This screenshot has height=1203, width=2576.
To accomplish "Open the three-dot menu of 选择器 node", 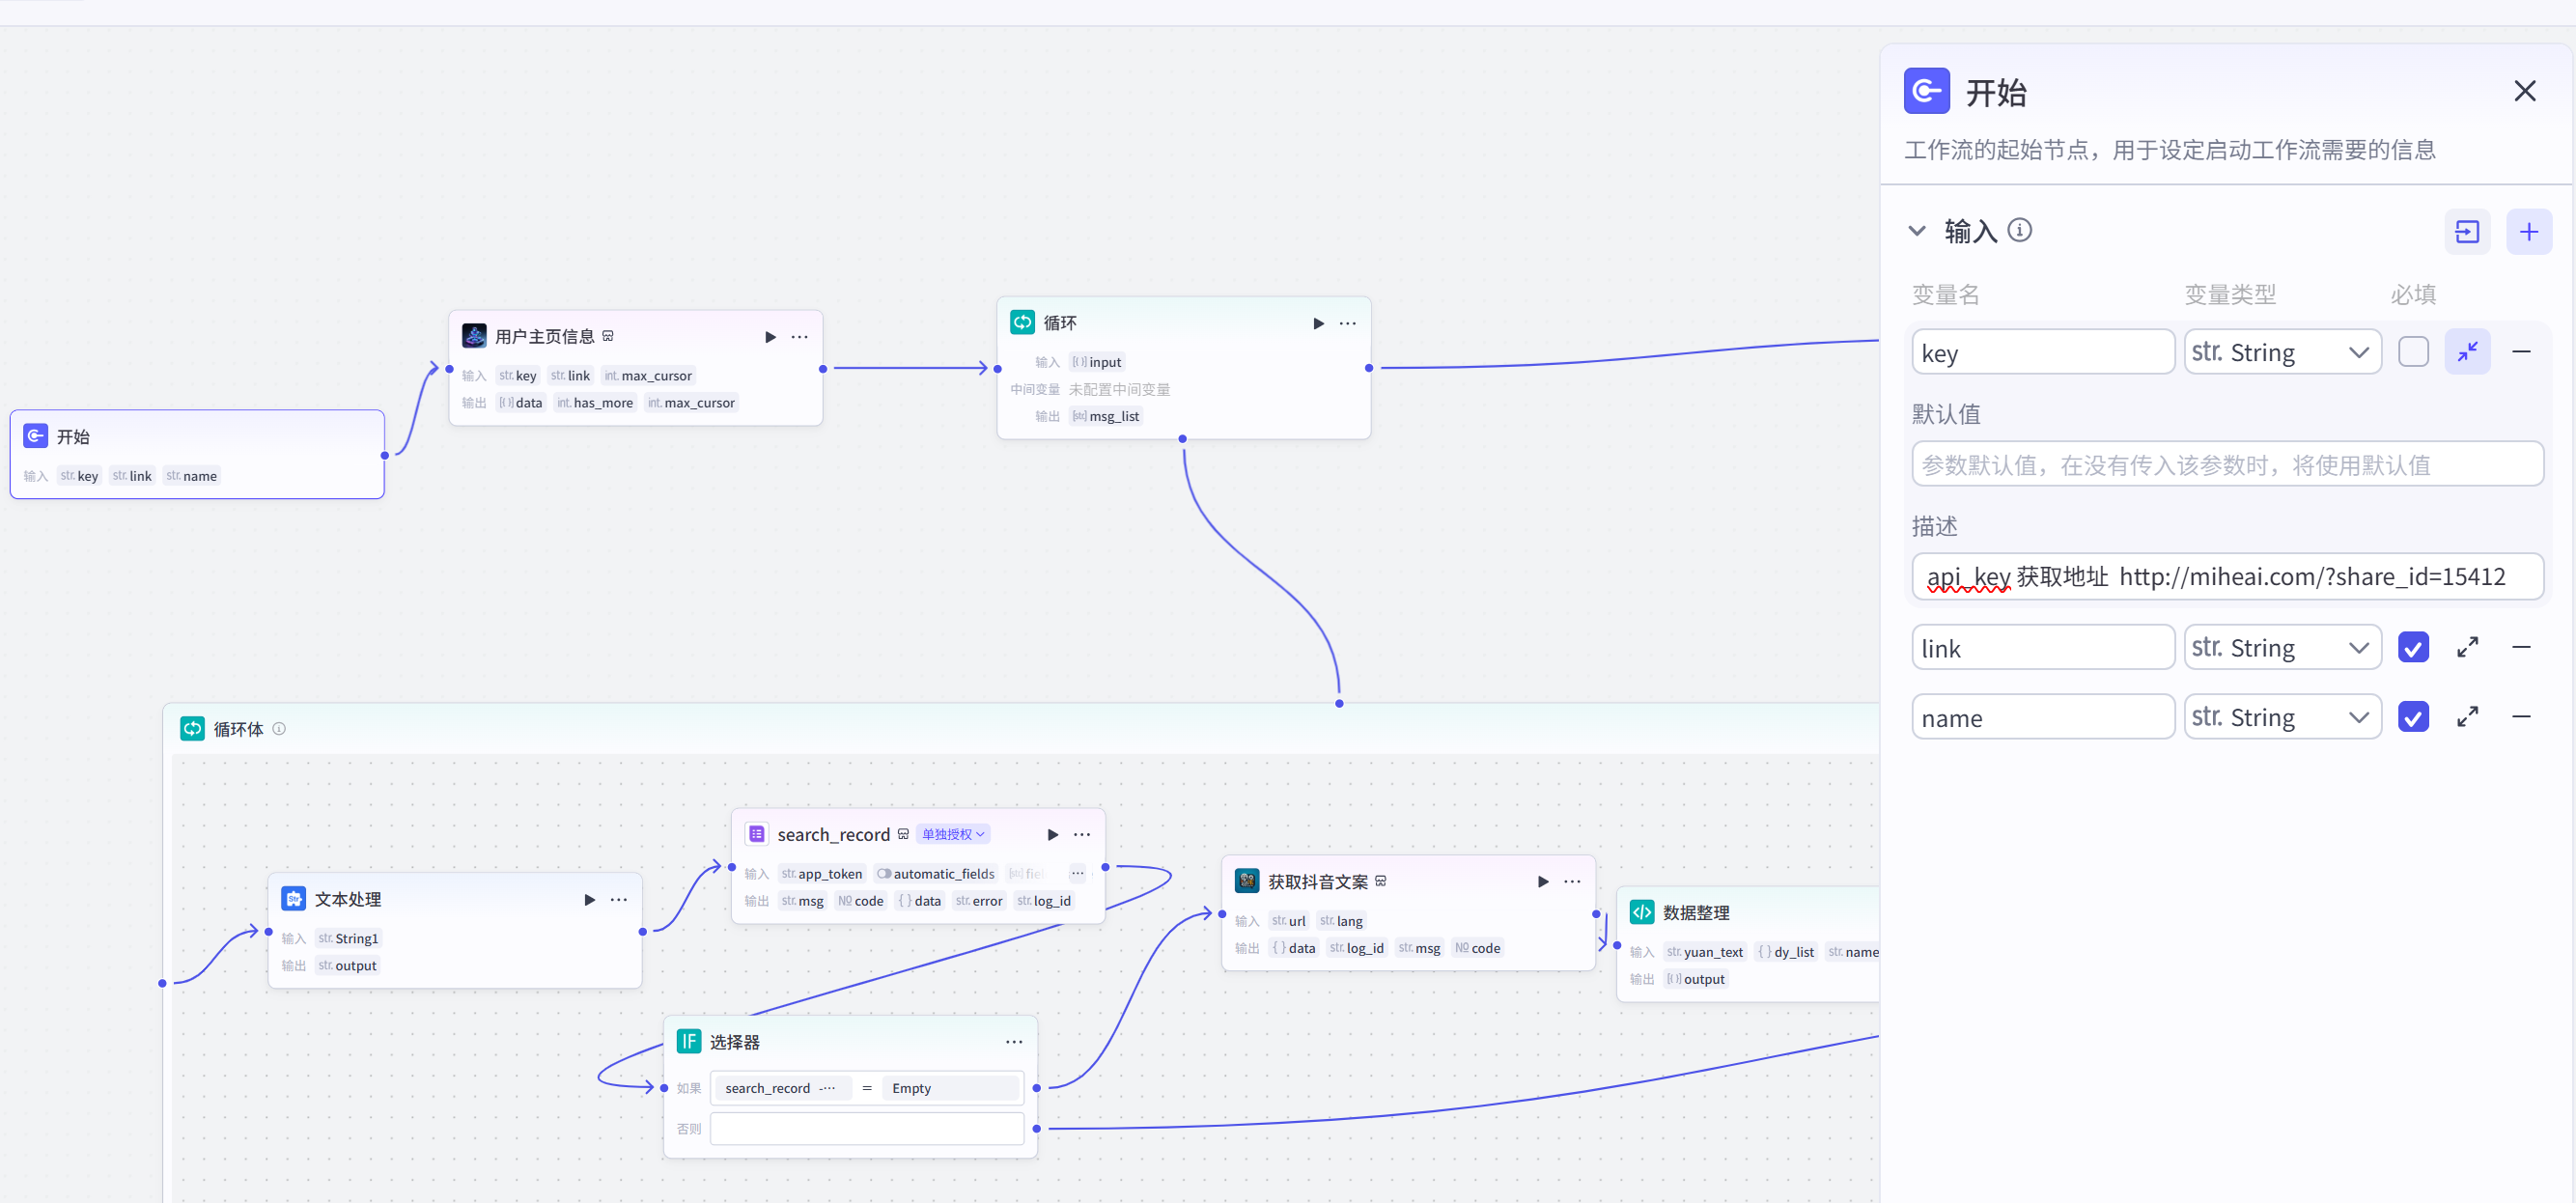I will (1013, 1042).
